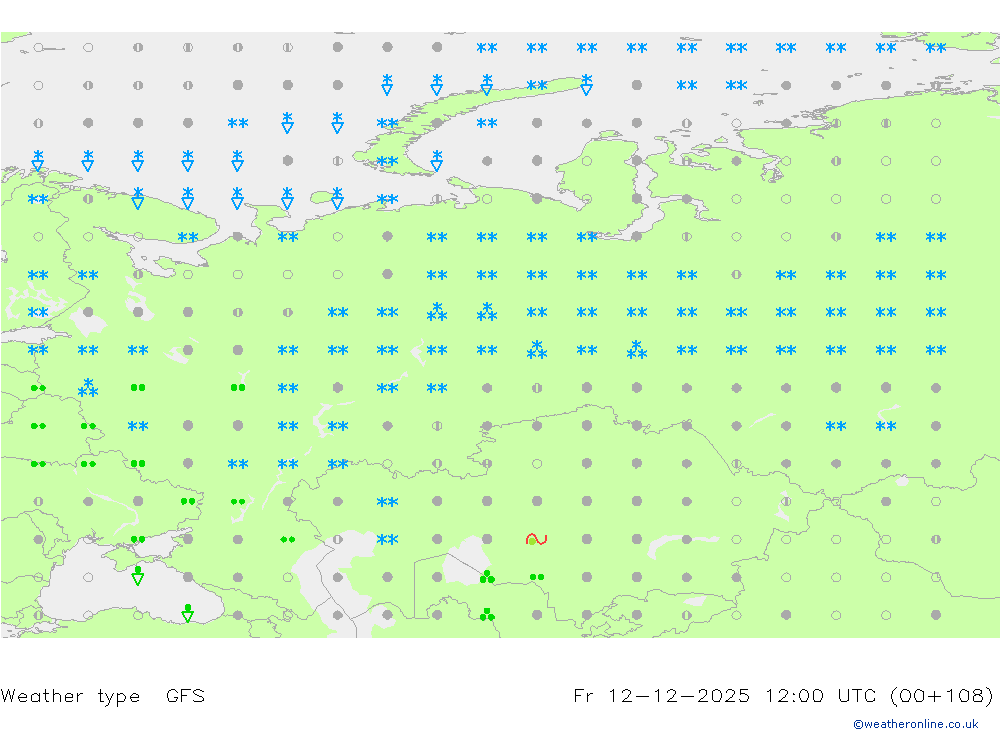Click the red freezing rain symbol

click(536, 540)
